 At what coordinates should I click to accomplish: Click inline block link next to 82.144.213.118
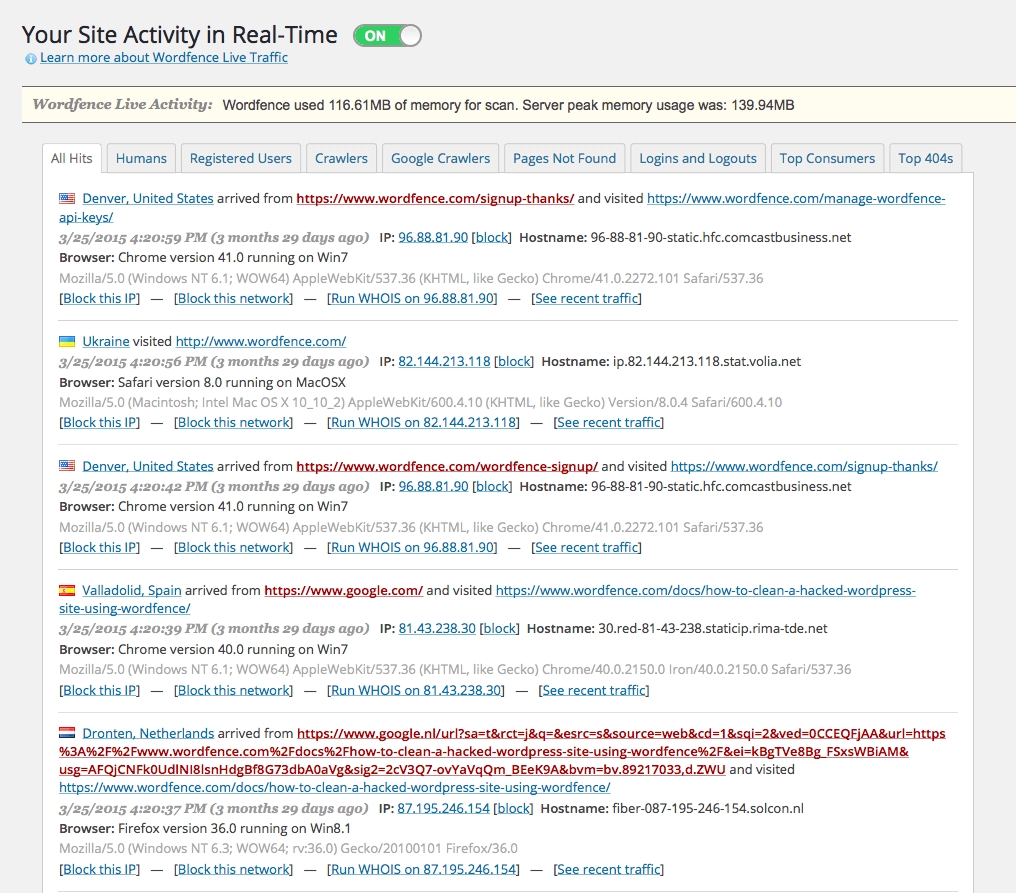coord(514,362)
